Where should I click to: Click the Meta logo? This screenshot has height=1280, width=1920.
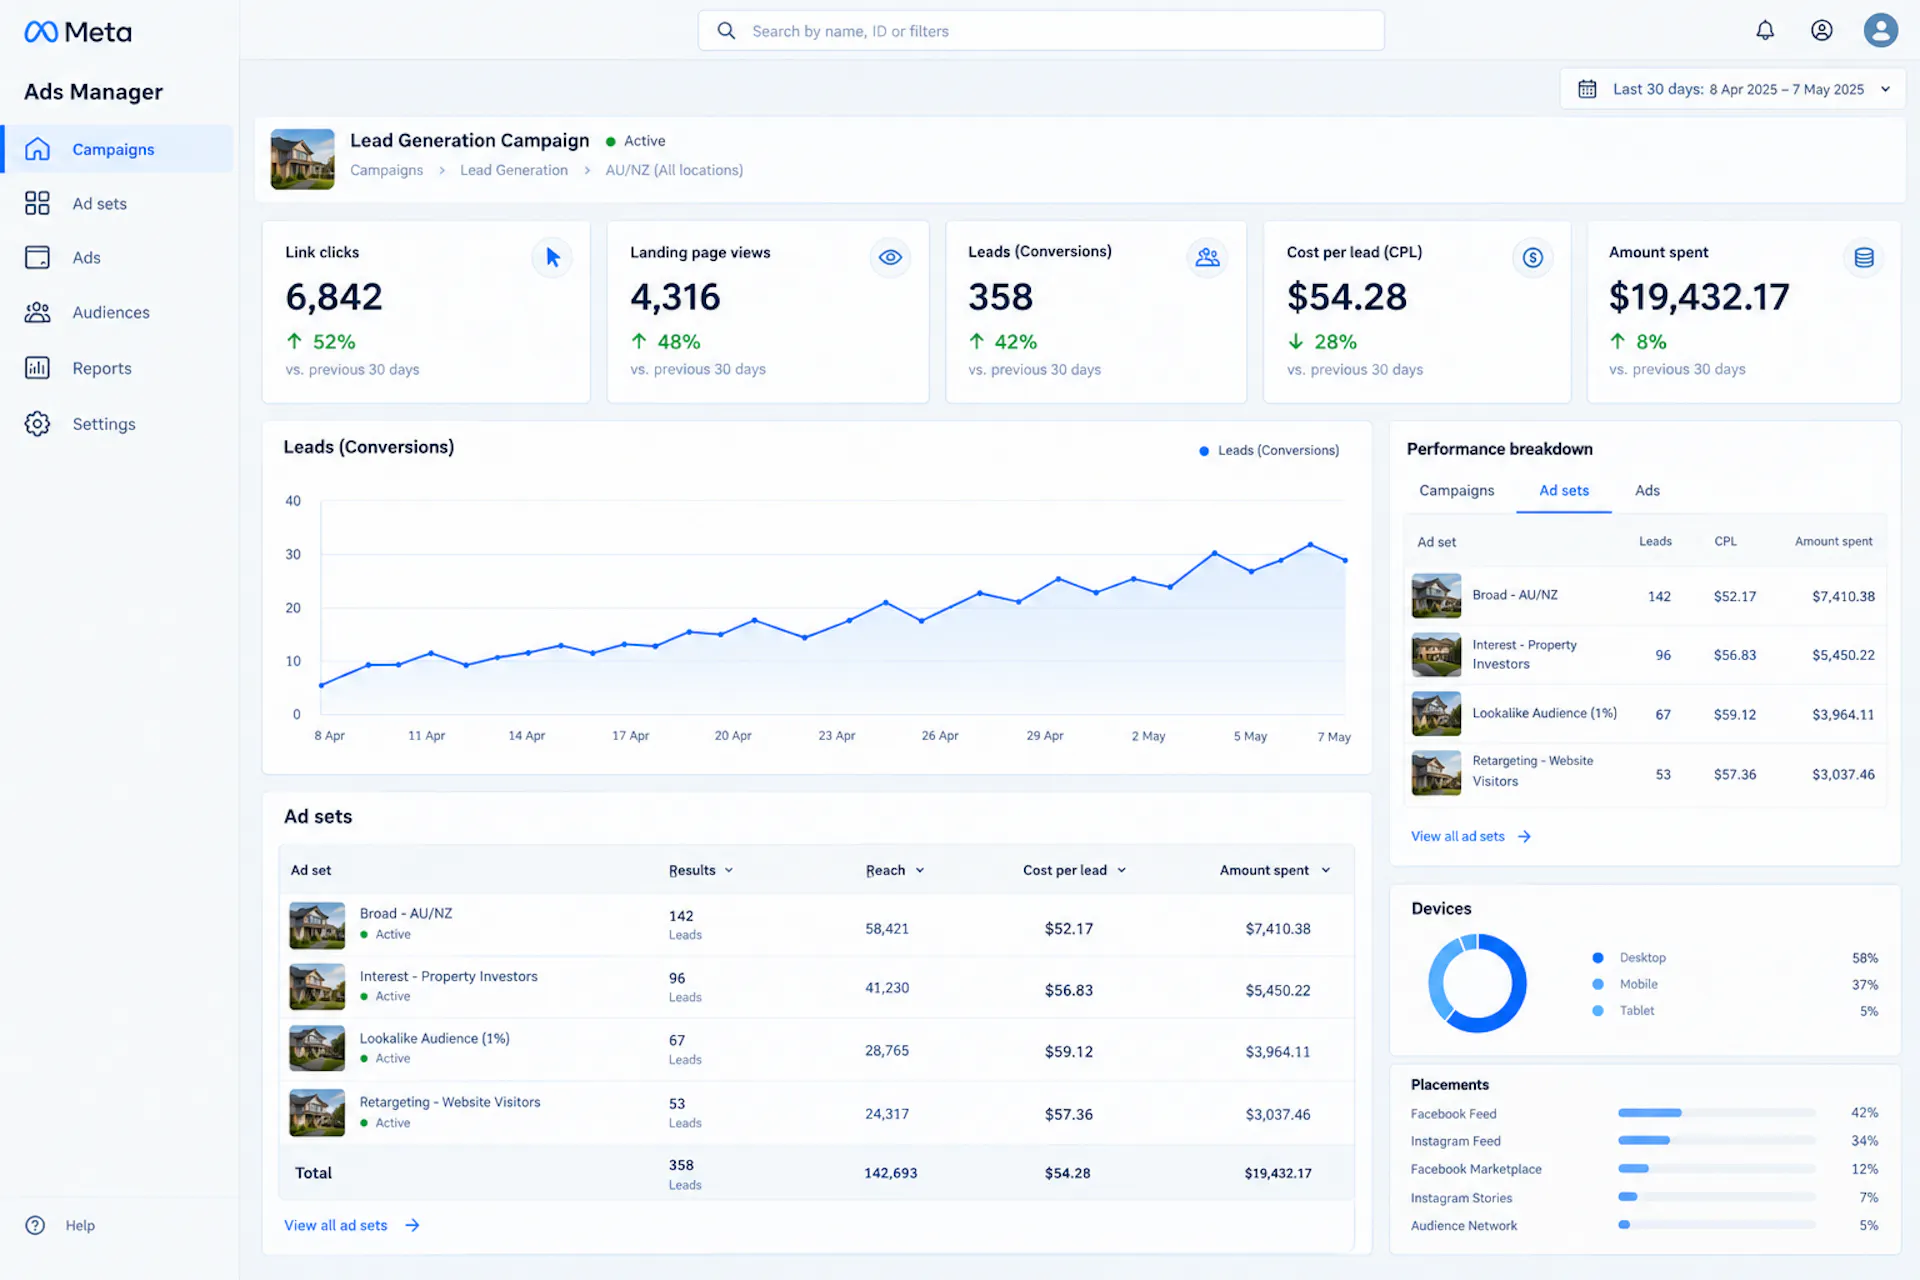[78, 32]
